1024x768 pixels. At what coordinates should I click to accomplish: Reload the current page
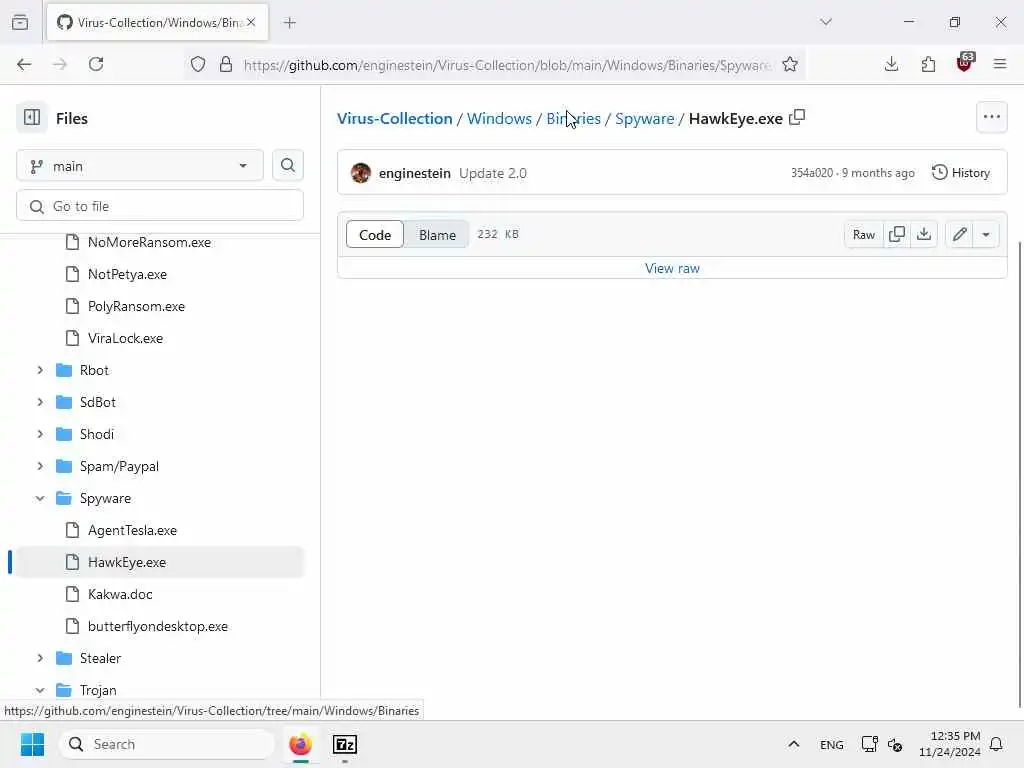[x=96, y=64]
